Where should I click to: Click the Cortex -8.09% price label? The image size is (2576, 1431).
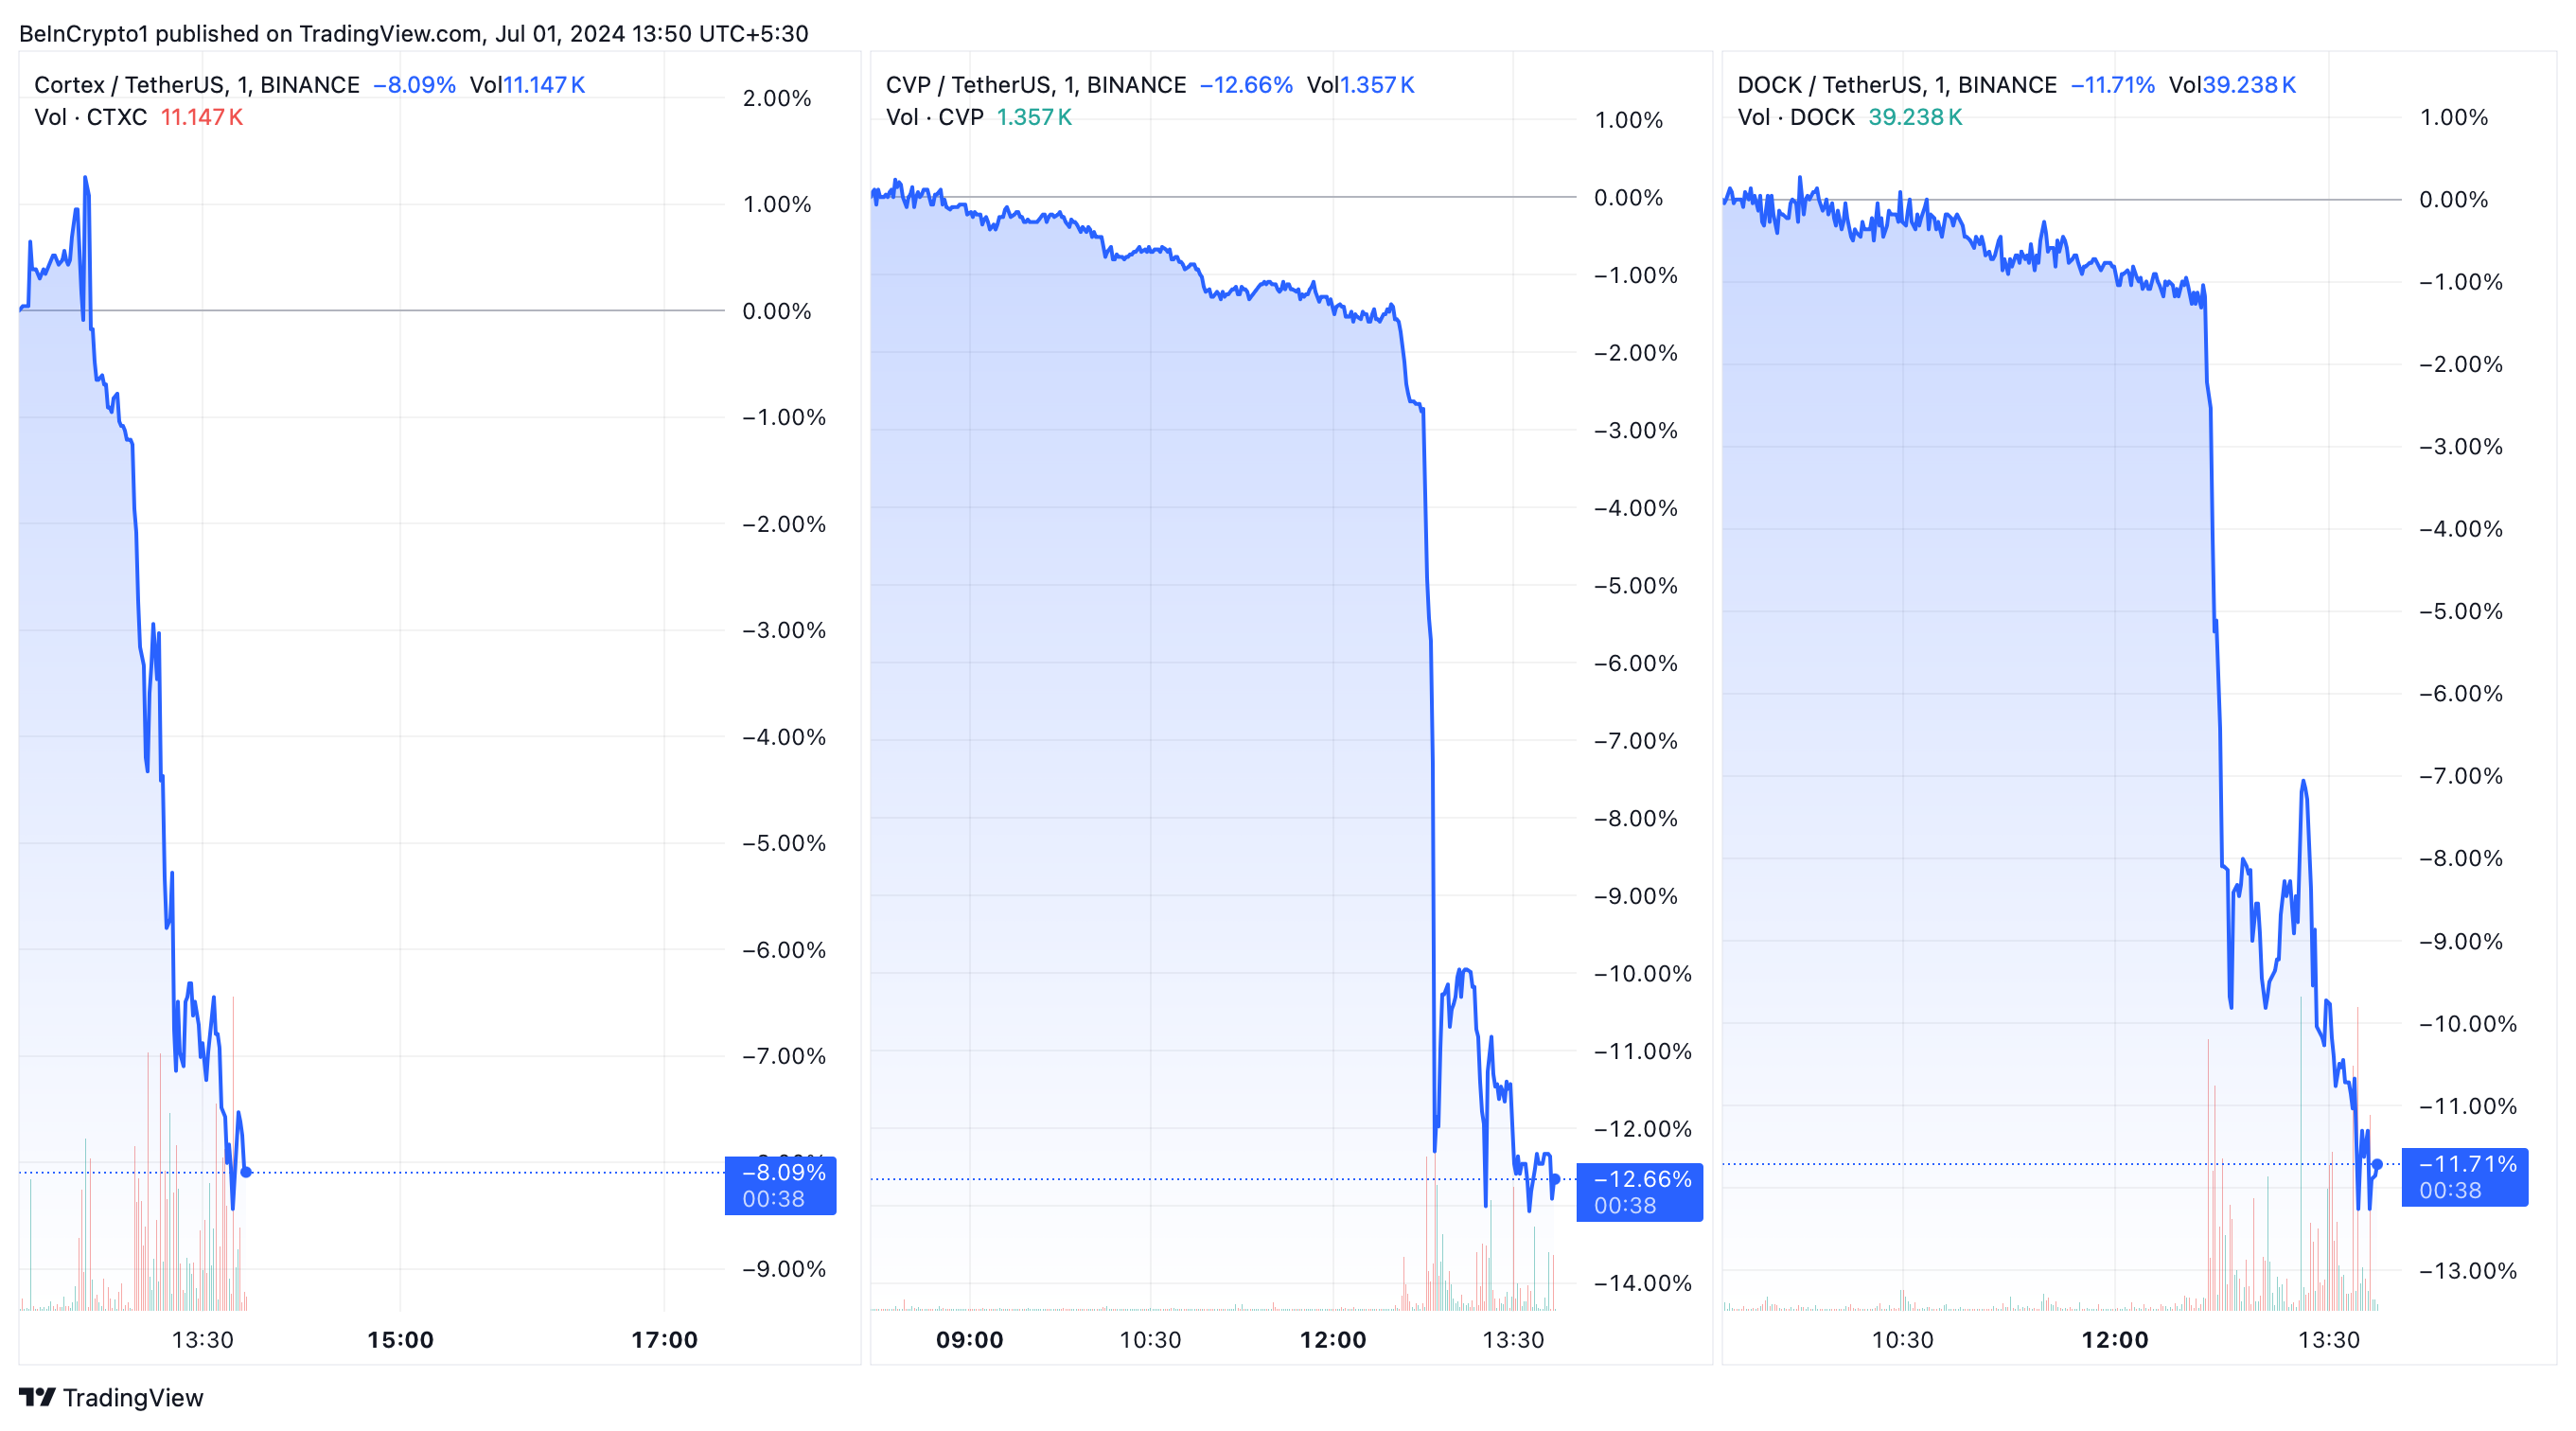780,1185
